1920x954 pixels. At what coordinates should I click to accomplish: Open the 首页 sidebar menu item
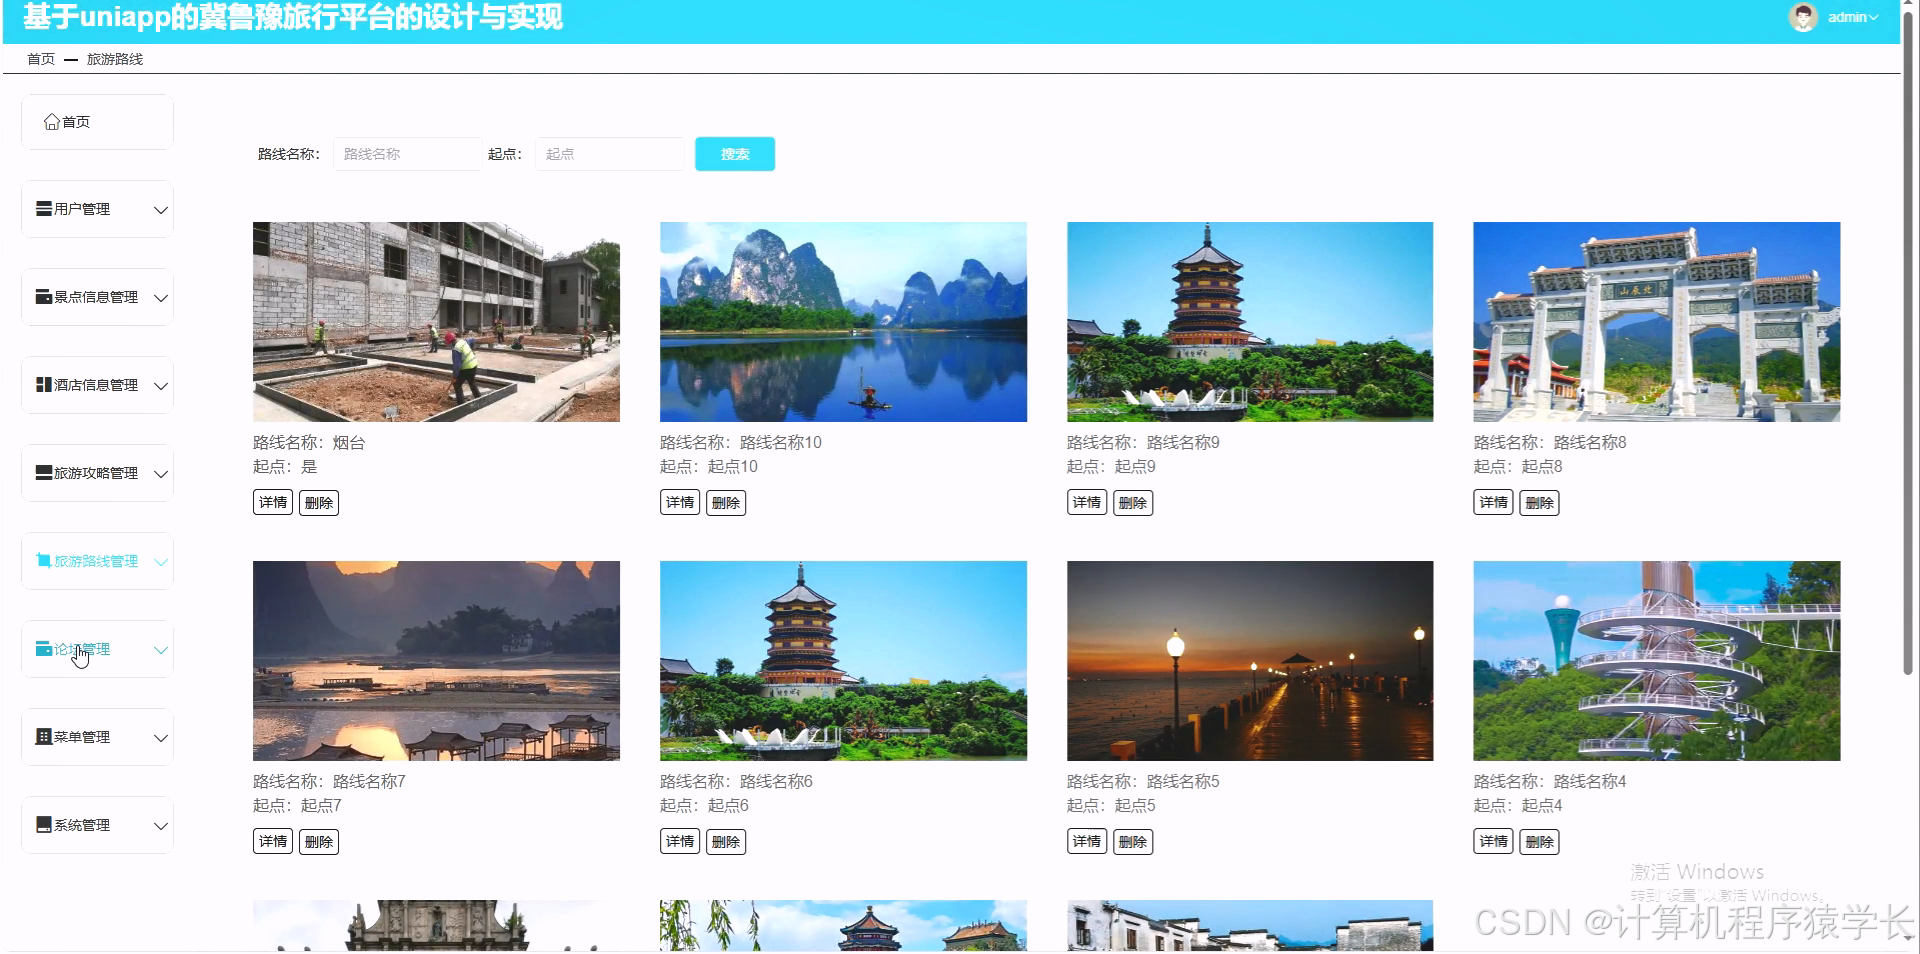[x=97, y=122]
